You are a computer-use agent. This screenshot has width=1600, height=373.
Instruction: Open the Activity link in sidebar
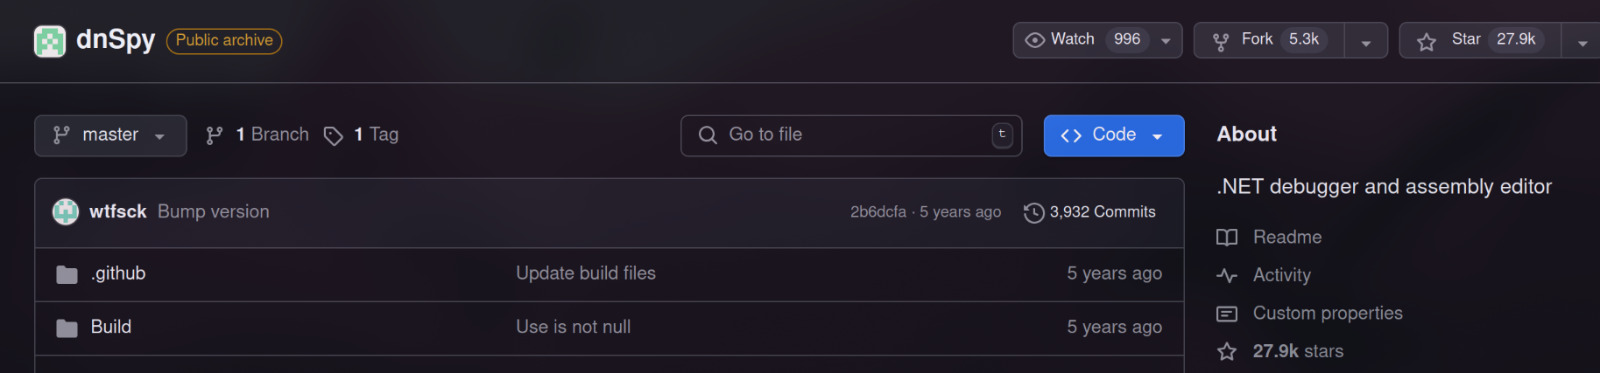coord(1281,275)
